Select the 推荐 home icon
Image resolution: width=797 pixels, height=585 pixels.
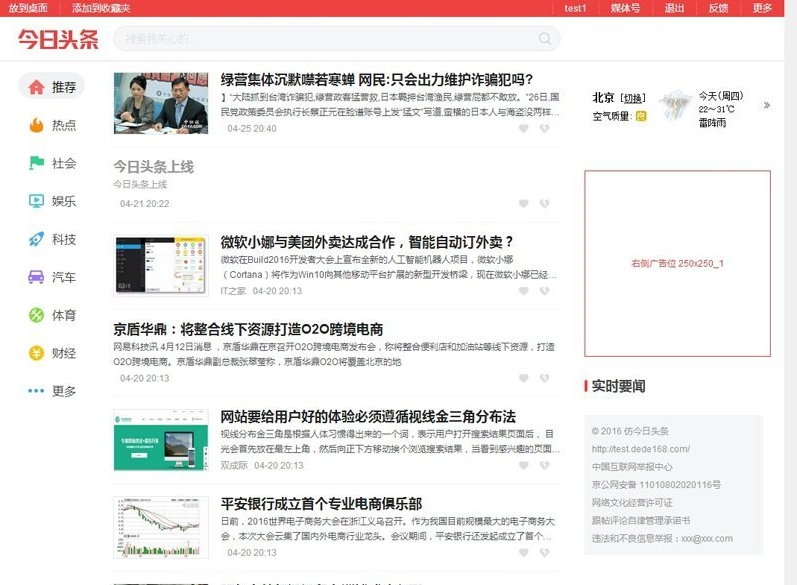(x=36, y=87)
